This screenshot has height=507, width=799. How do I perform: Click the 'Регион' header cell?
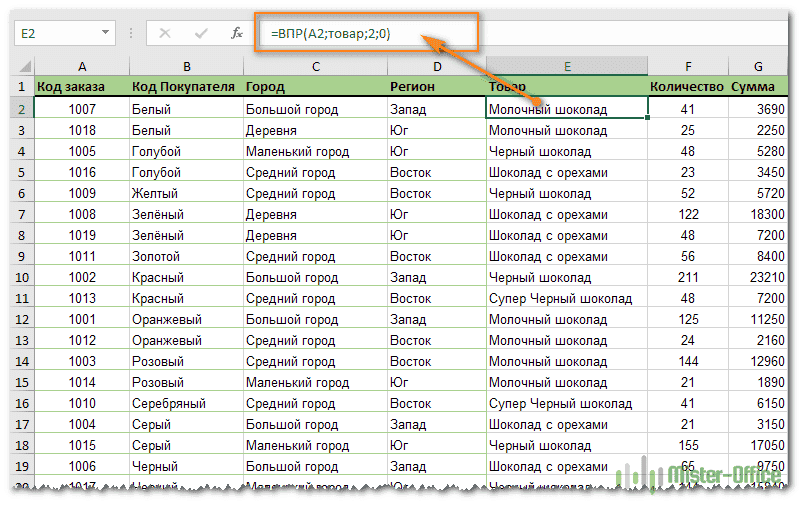[436, 87]
